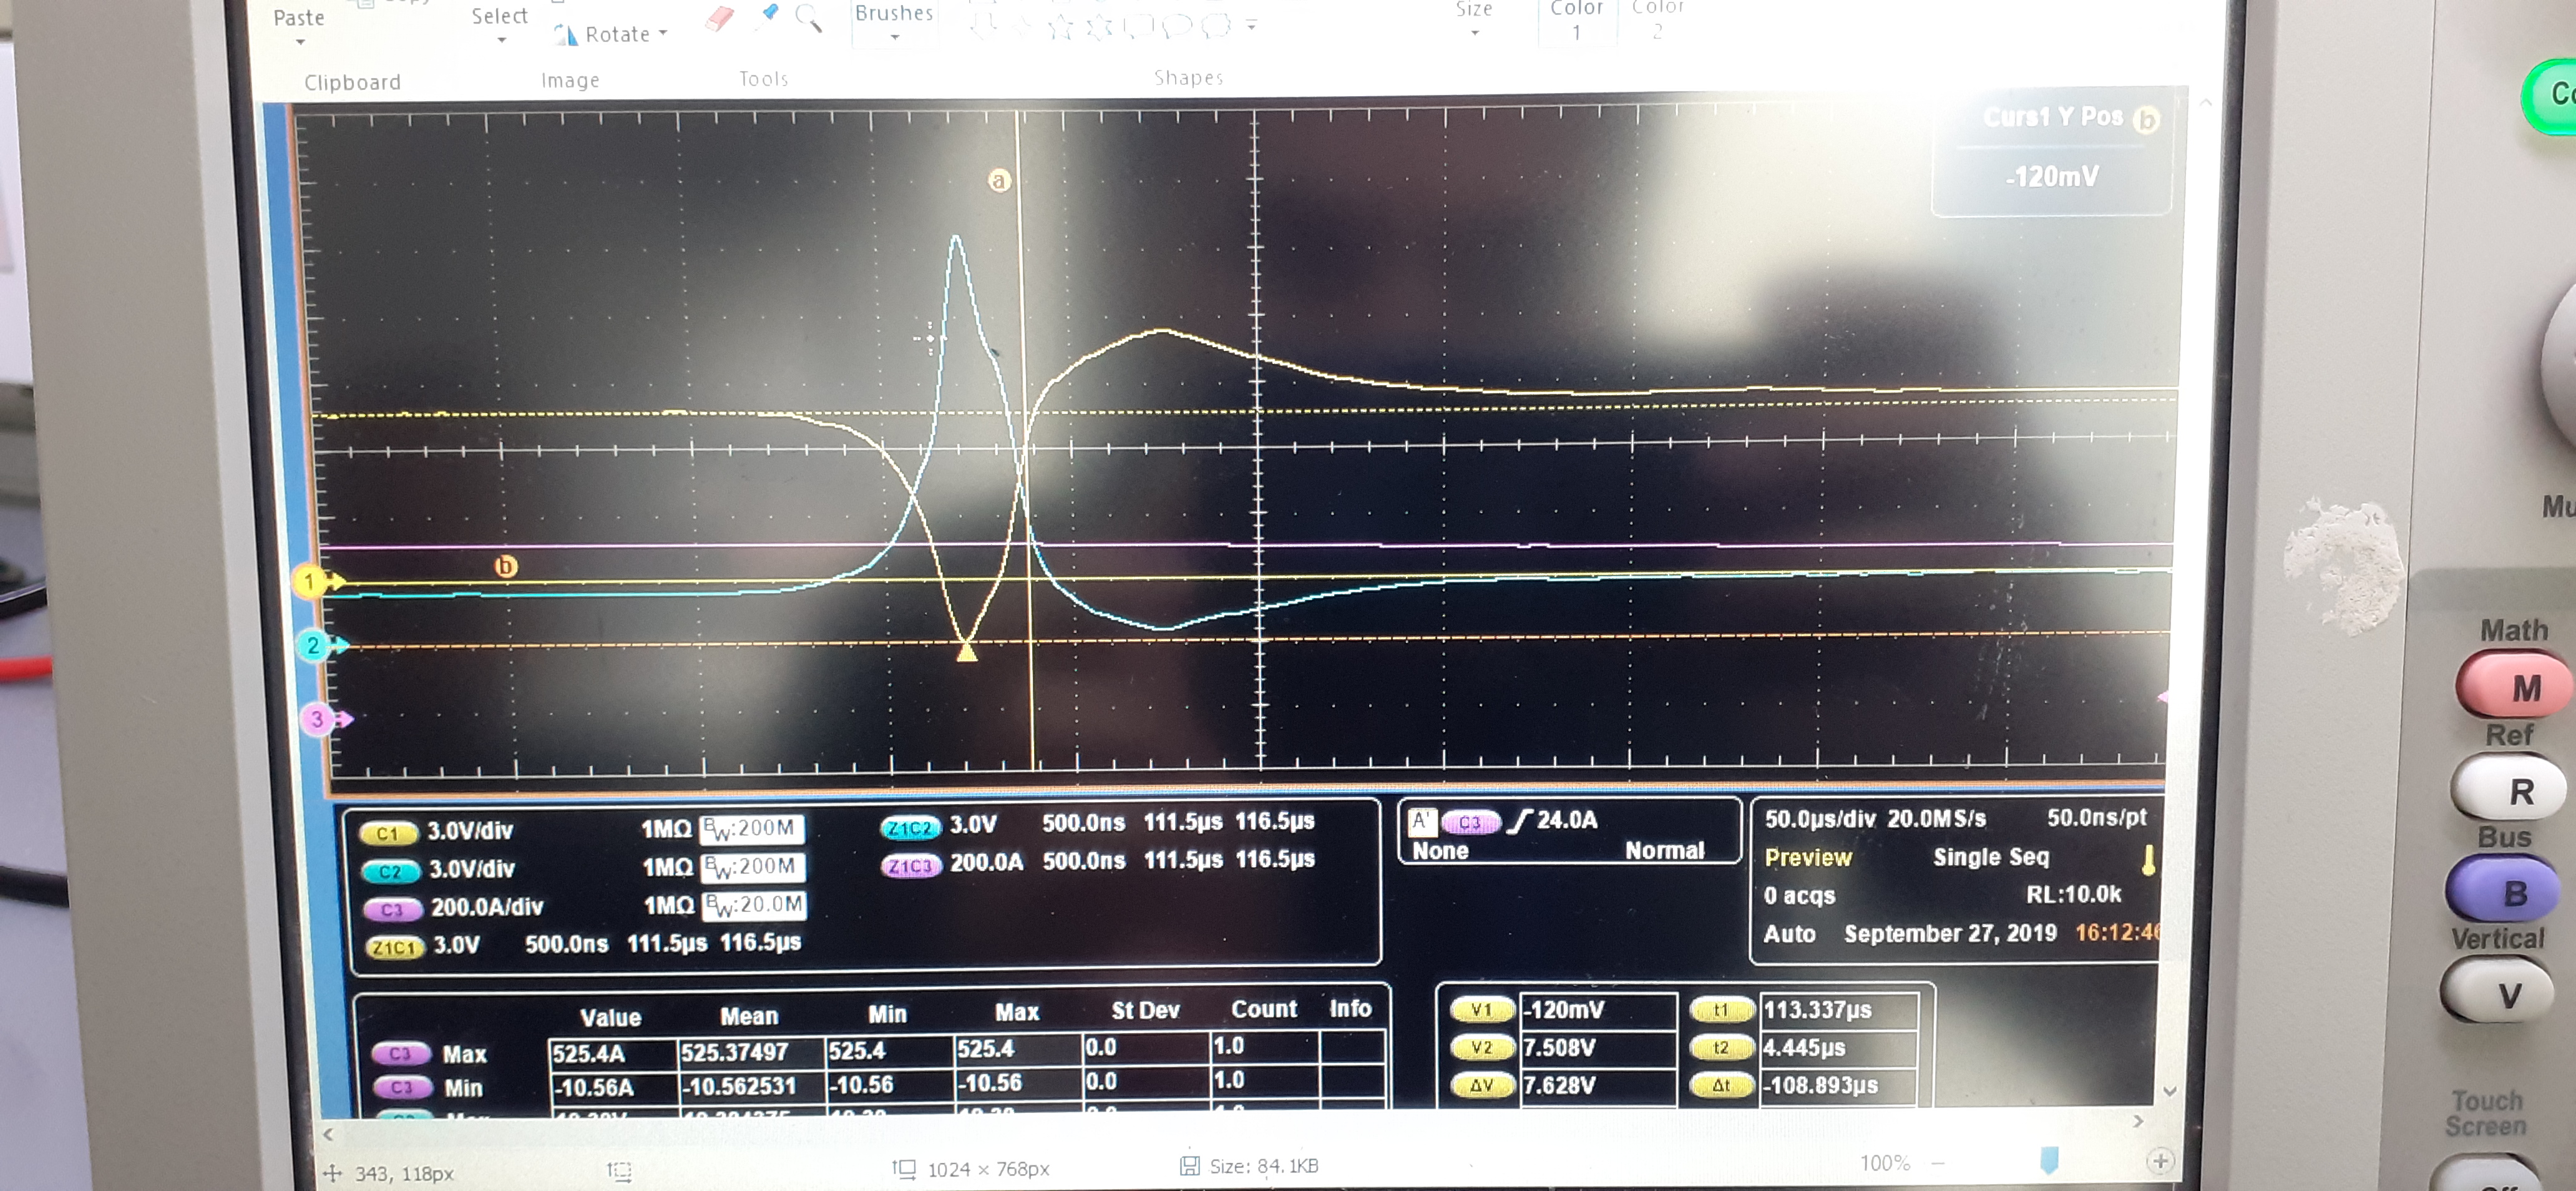Viewport: 2576px width, 1191px height.
Task: Click the horizontal scrollbar left arrow
Action: click(328, 1134)
